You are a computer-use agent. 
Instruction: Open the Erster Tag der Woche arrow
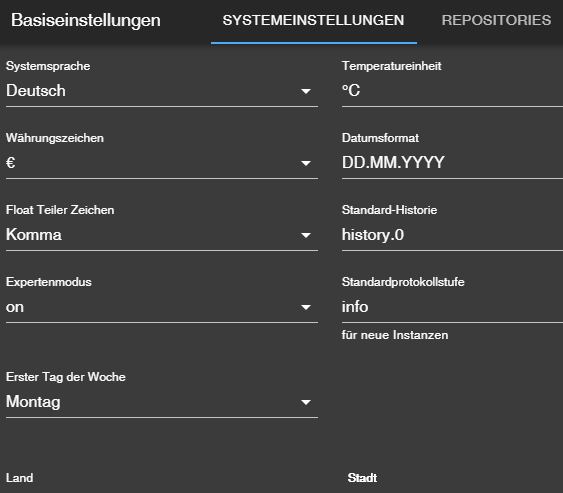[x=306, y=403]
